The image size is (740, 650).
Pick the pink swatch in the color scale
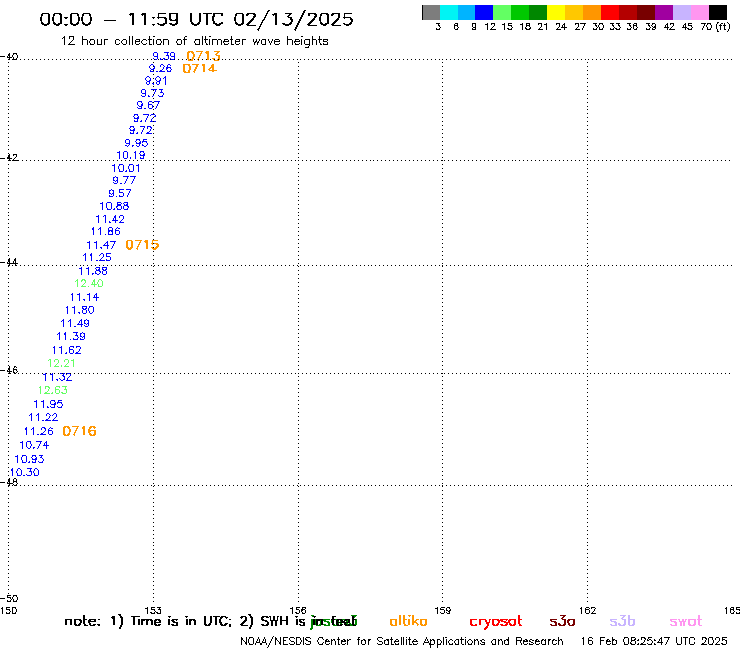[700, 12]
